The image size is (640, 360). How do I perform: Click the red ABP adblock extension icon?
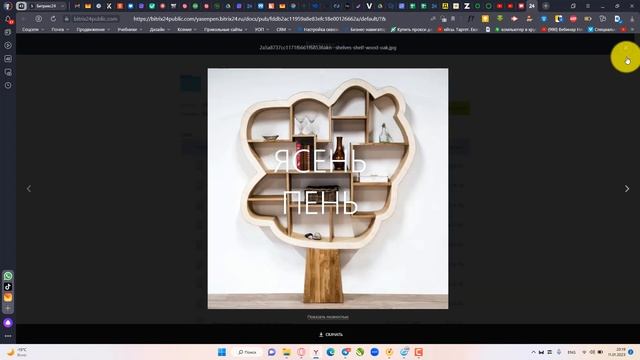pos(573,19)
